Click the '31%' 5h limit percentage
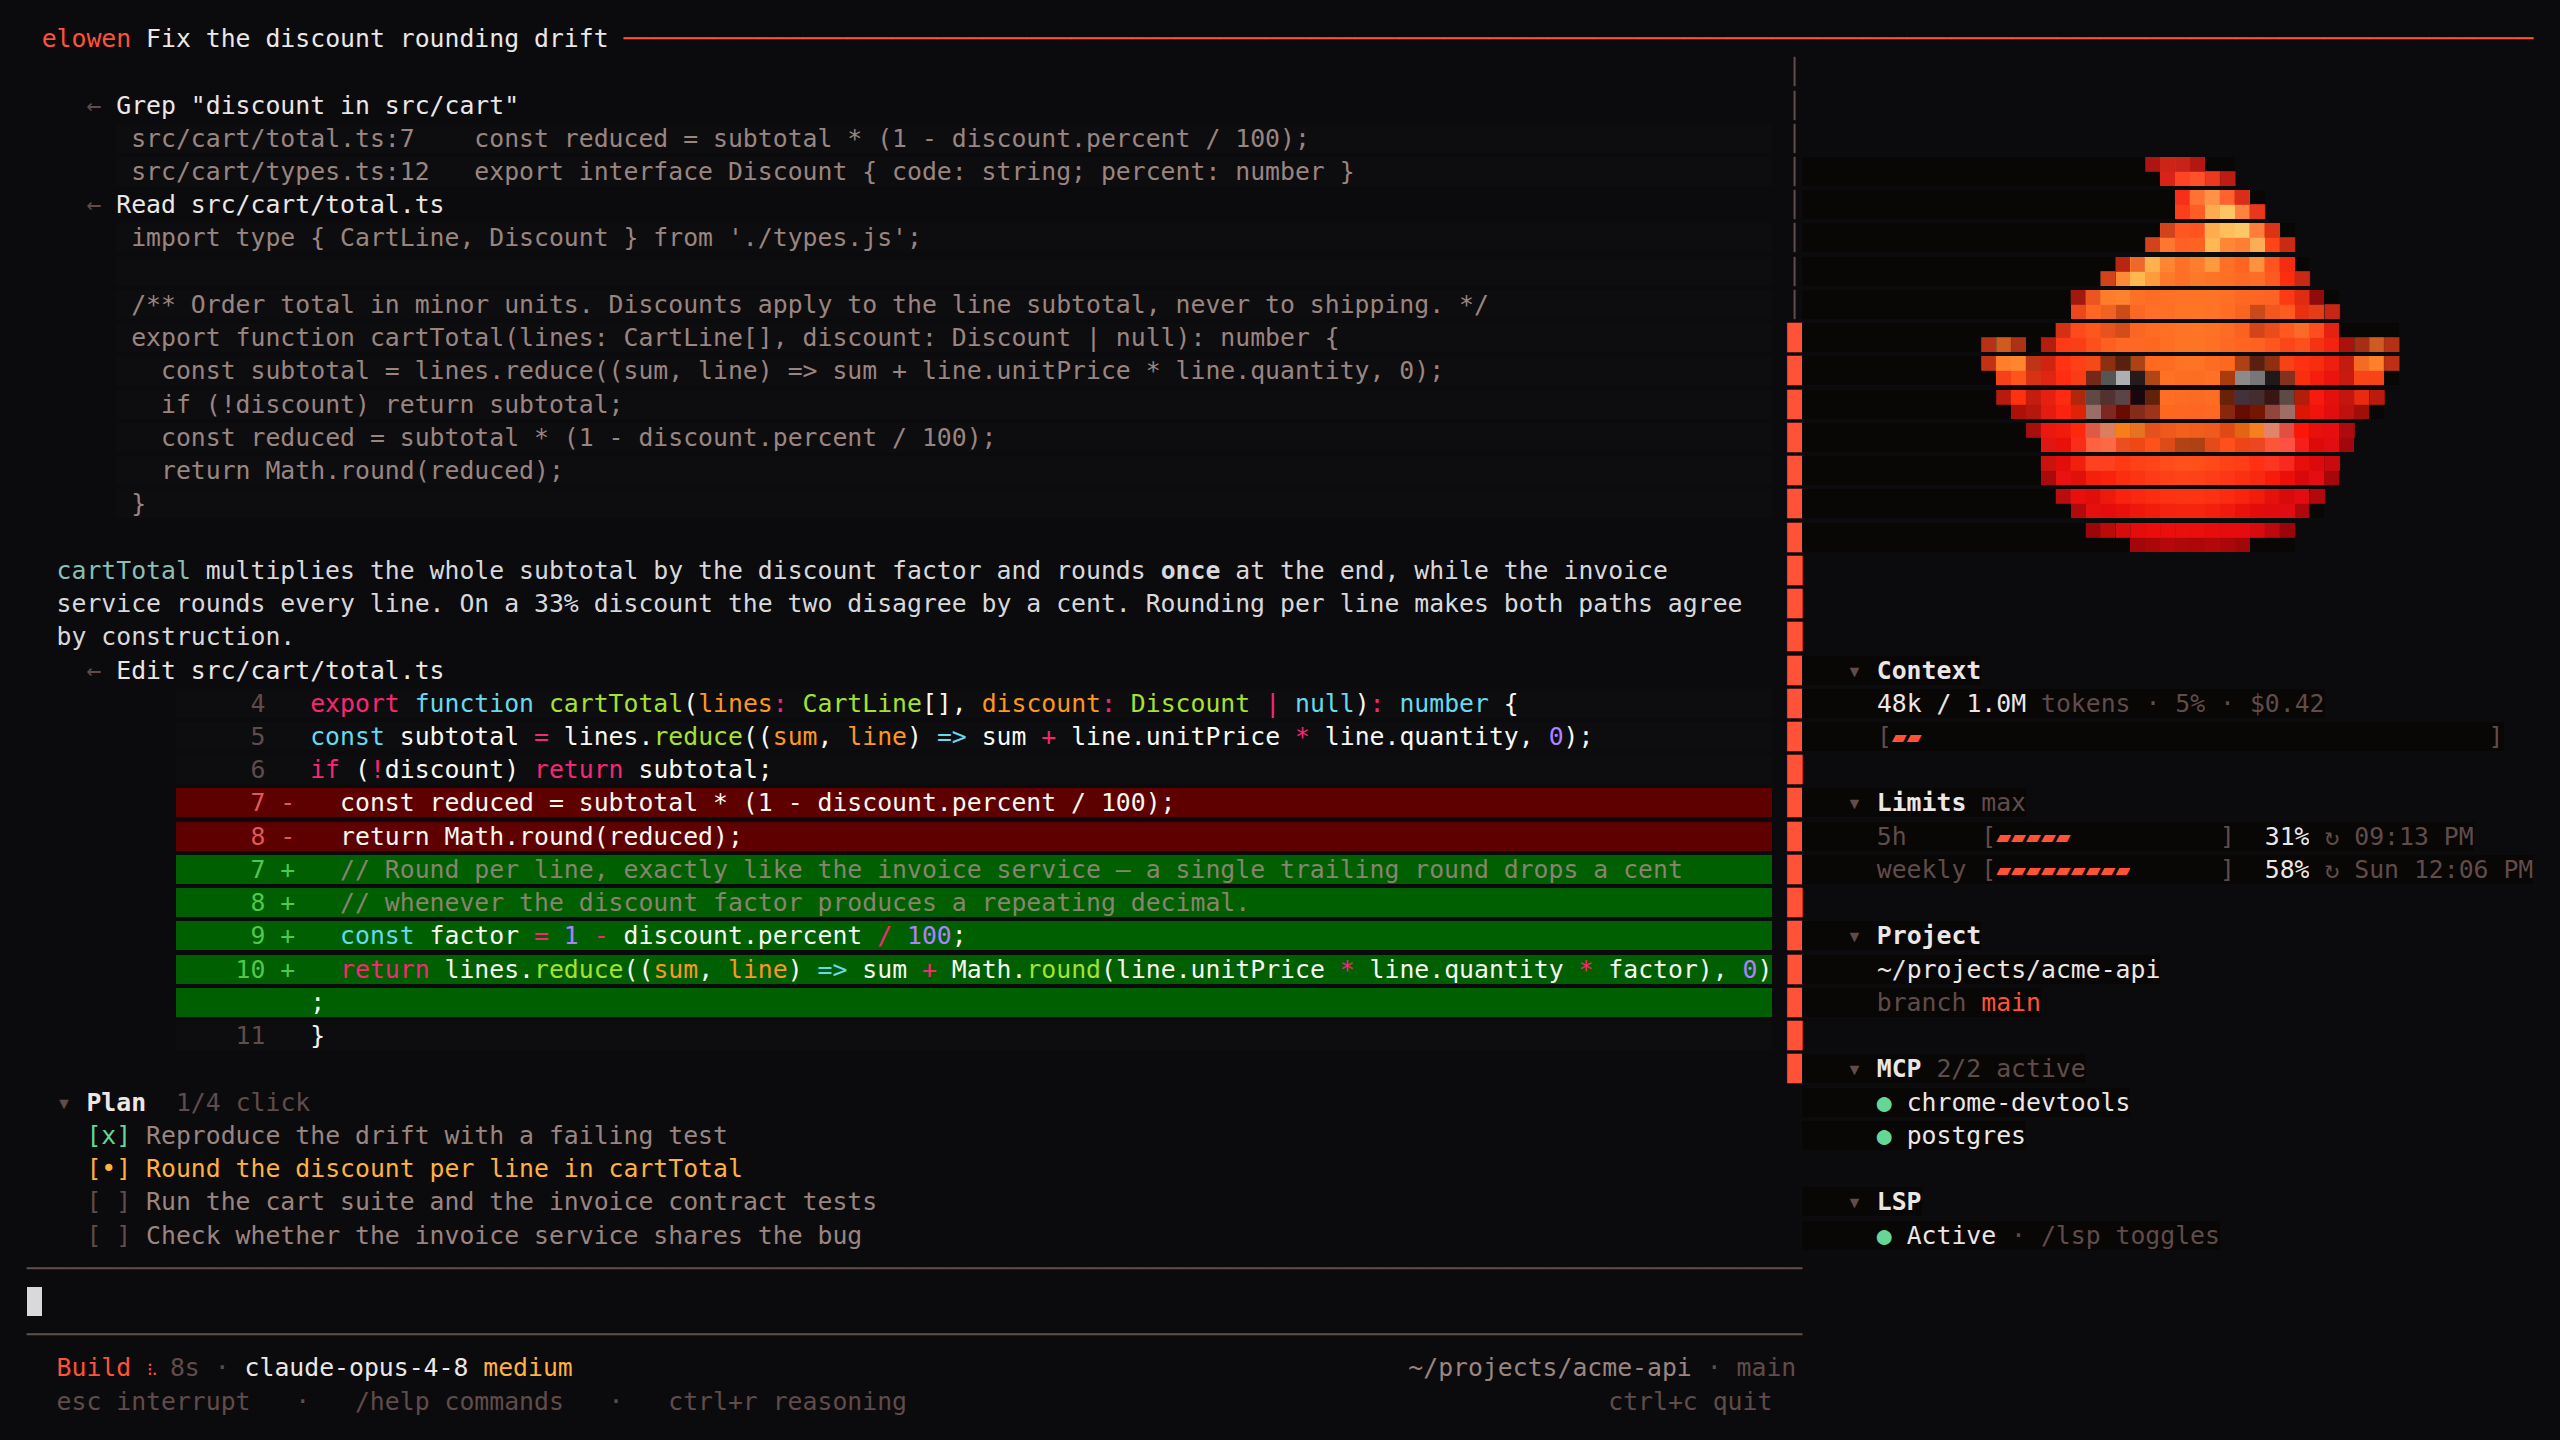2560x1440 pixels. click(2287, 837)
